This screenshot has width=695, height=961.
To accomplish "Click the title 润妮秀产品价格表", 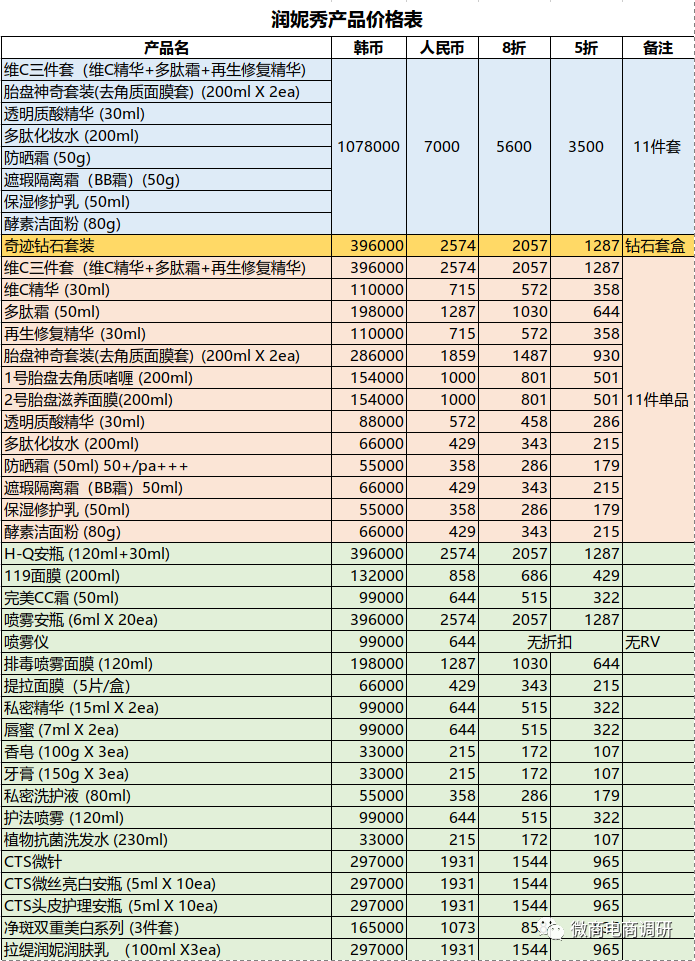I will point(347,19).
